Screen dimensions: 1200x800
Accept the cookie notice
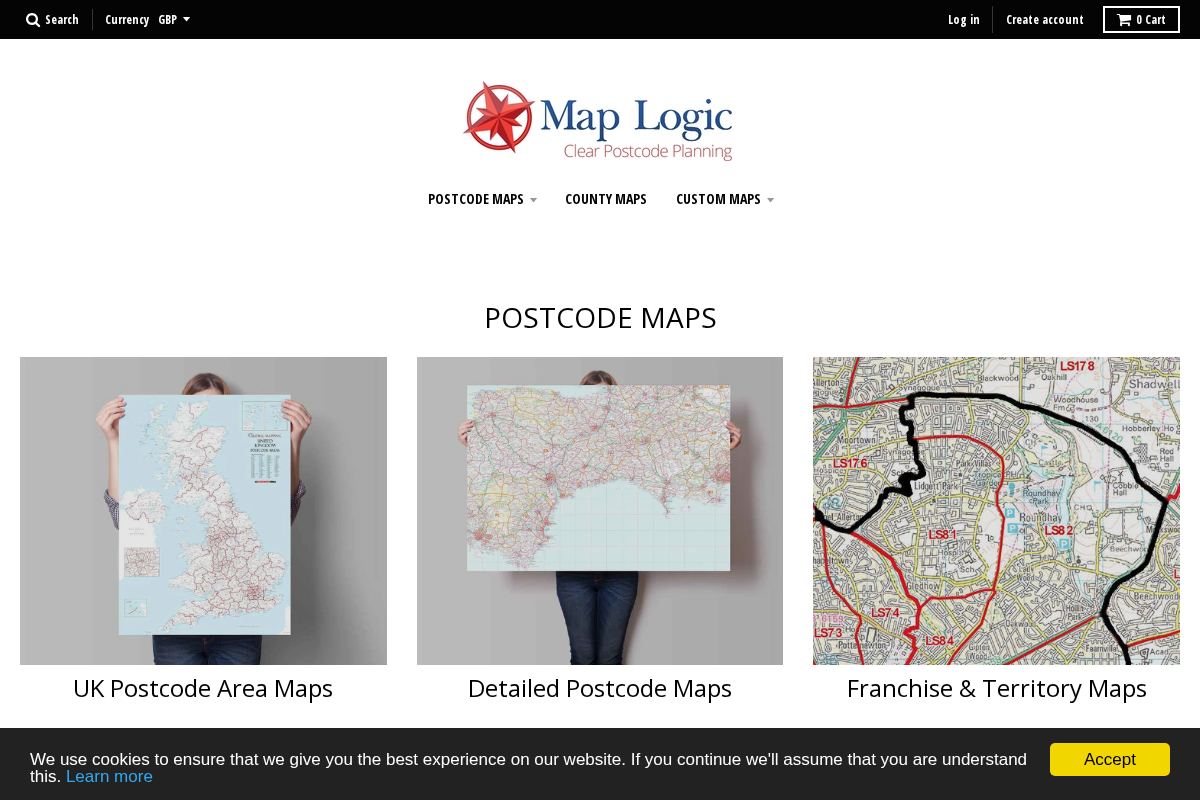[x=1109, y=759]
